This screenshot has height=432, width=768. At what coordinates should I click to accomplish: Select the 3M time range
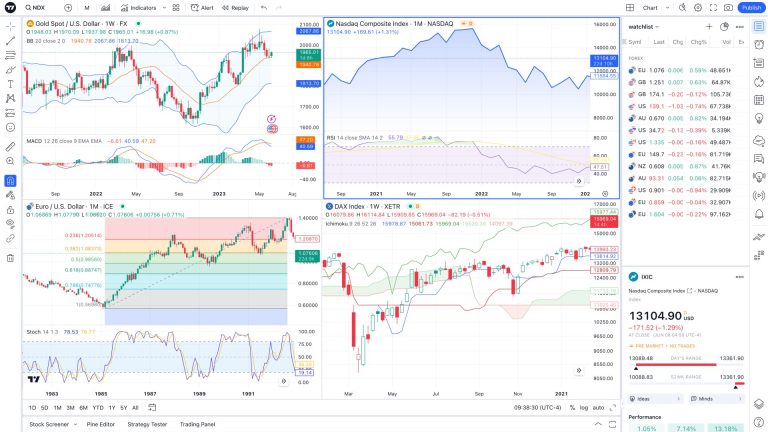71,408
